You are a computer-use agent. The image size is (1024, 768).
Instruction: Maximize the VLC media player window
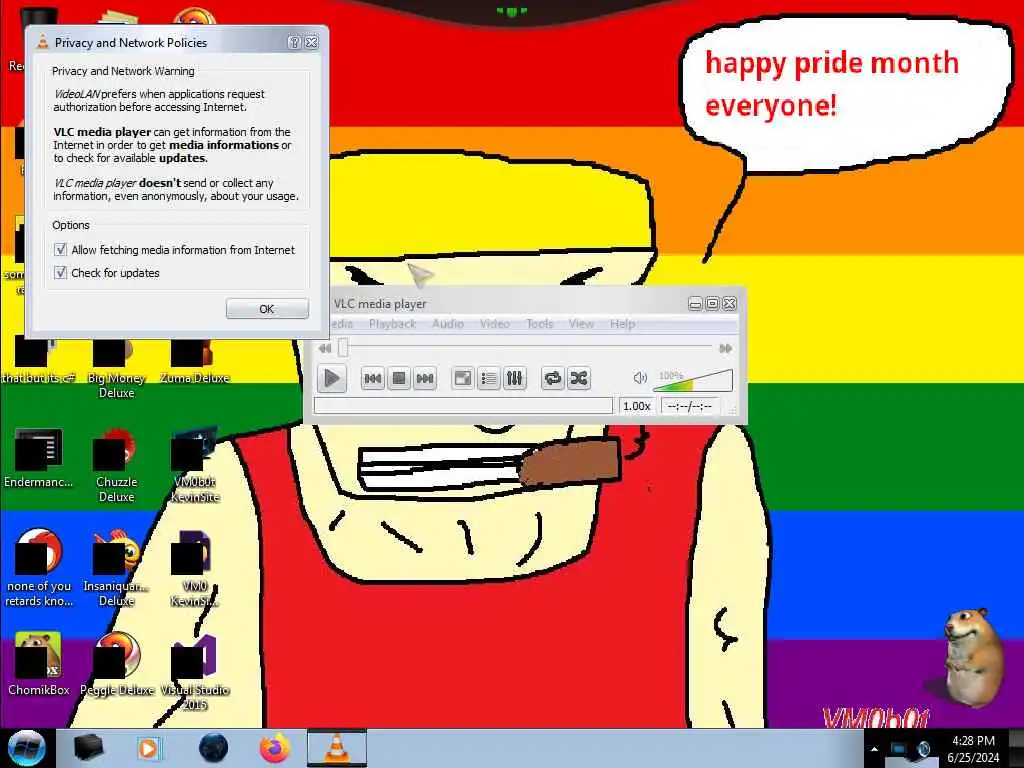[x=712, y=304]
